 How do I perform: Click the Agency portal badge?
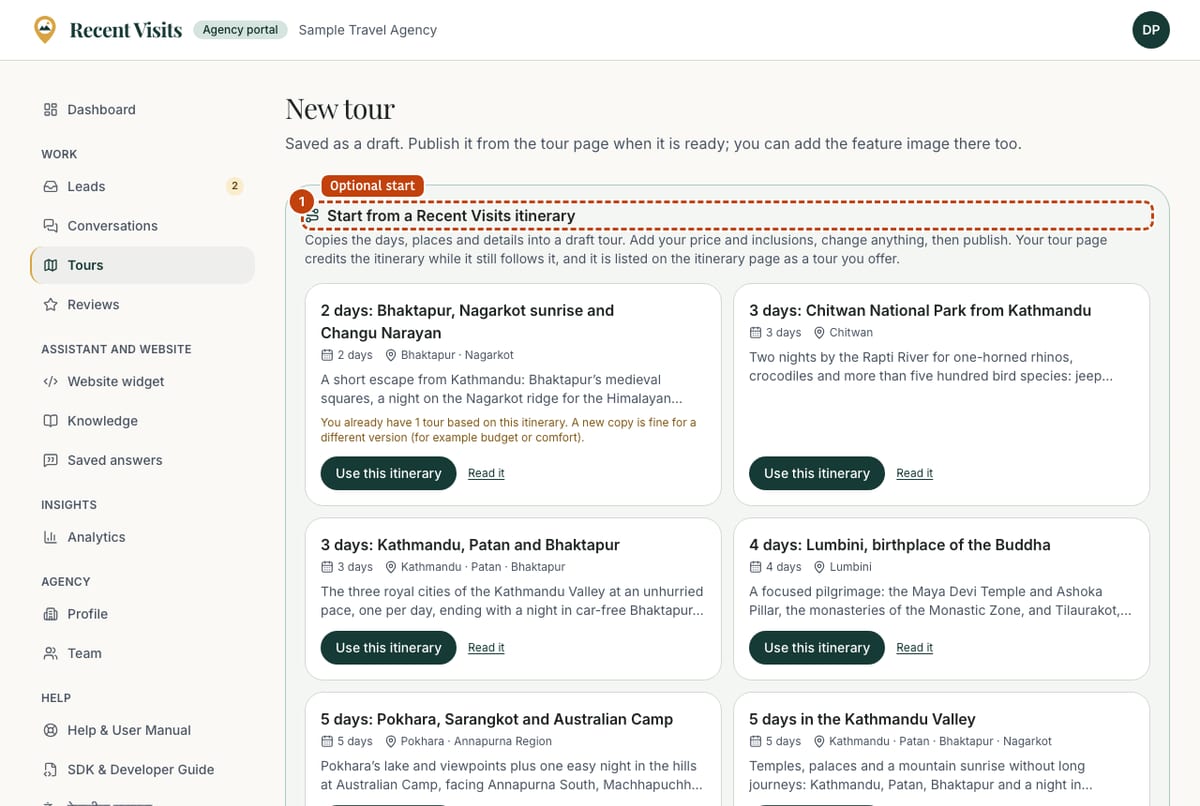240,30
